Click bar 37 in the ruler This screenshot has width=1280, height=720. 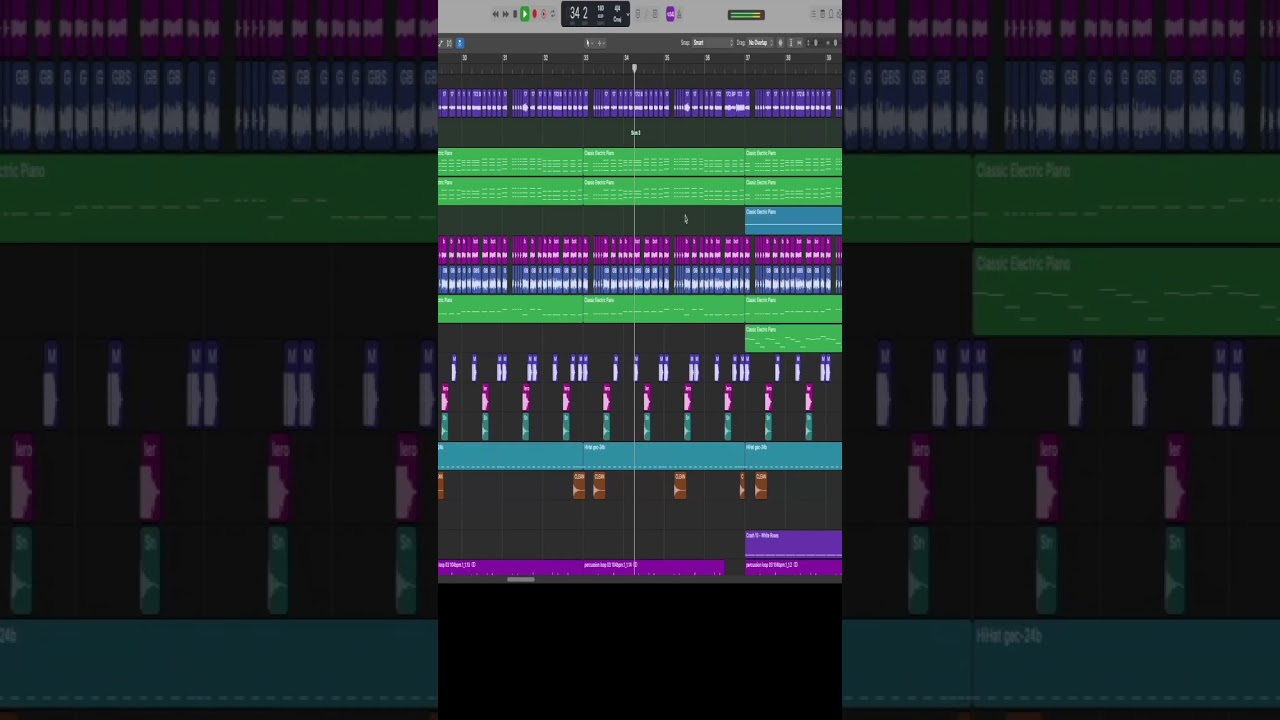pyautogui.click(x=748, y=58)
